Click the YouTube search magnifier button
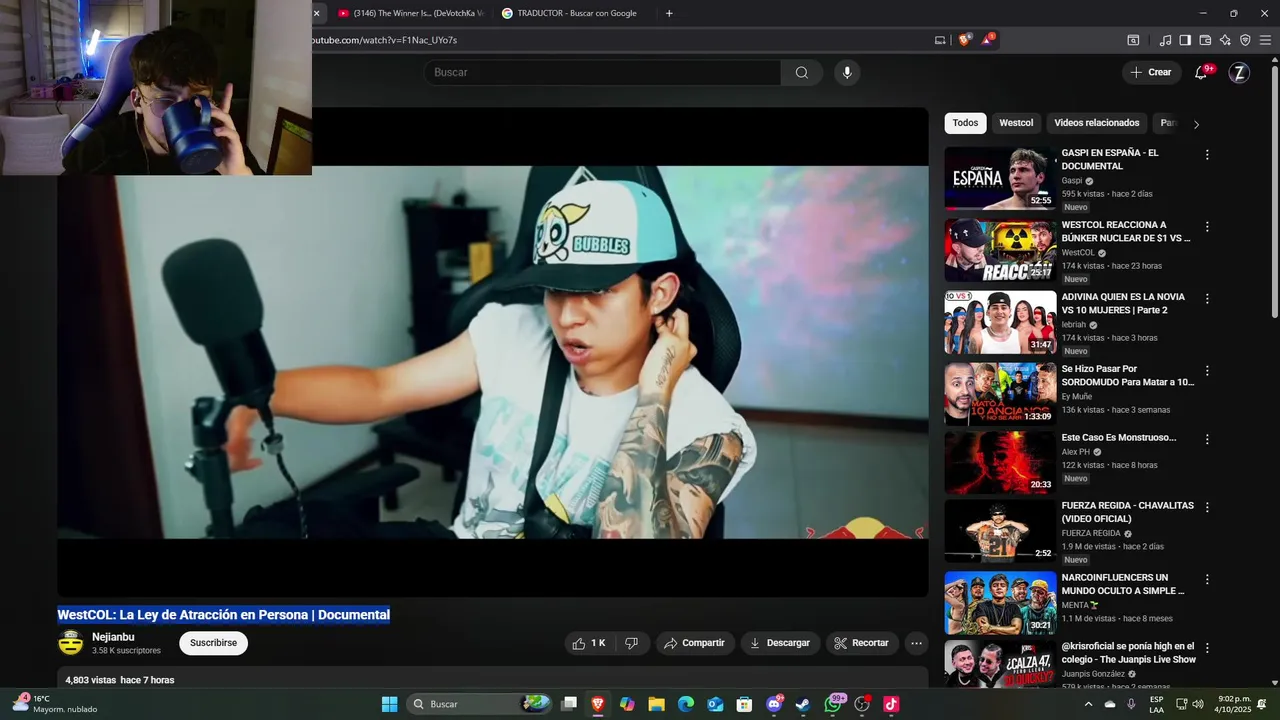The width and height of the screenshot is (1280, 720). pos(802,72)
